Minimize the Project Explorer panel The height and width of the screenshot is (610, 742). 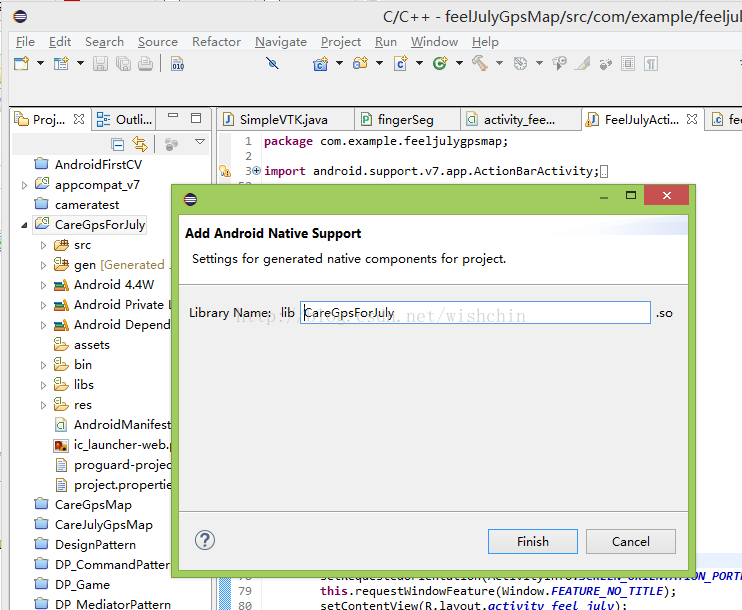pyautogui.click(x=173, y=115)
